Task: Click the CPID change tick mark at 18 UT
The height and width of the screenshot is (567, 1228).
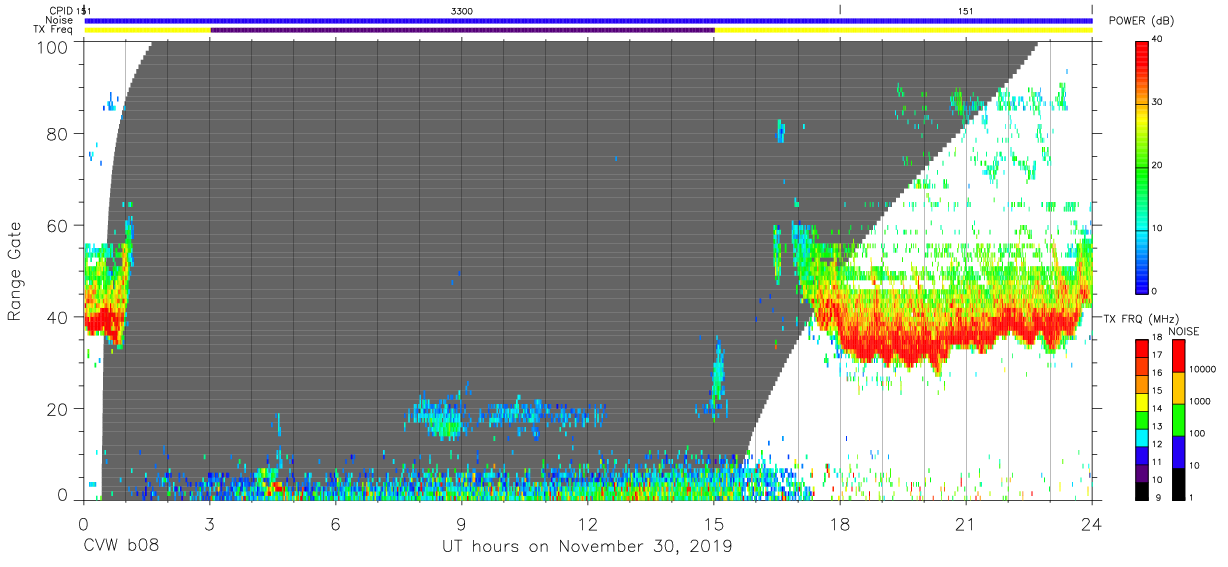Action: [840, 10]
